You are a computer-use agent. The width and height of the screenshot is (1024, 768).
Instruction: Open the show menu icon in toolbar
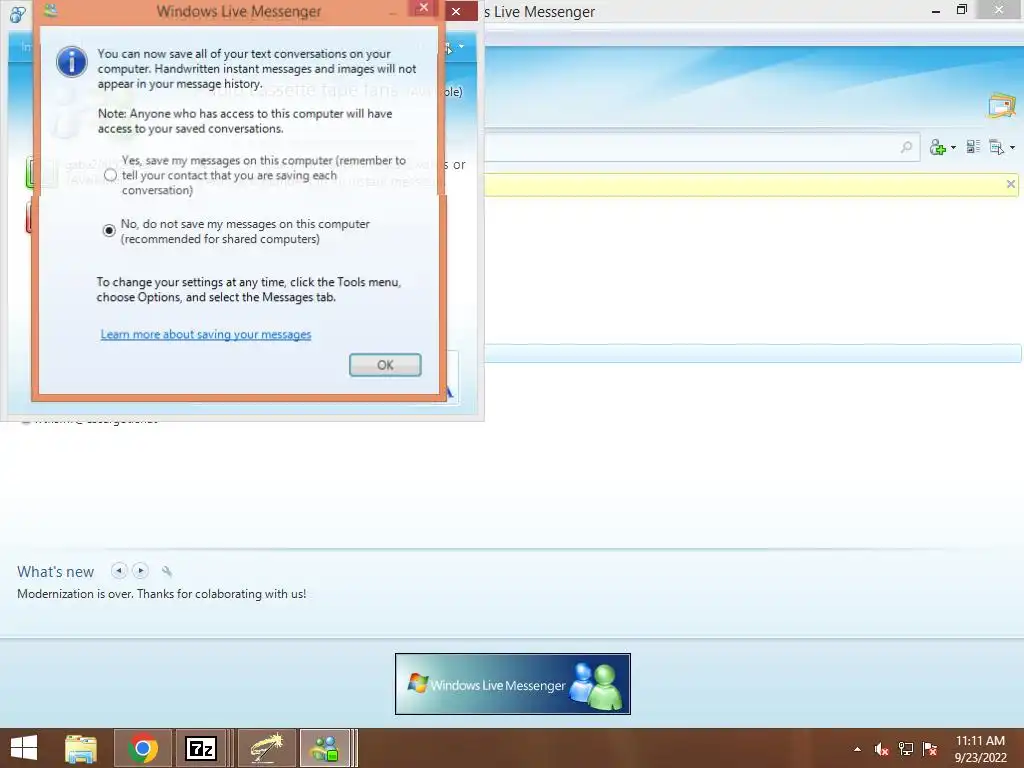[997, 148]
